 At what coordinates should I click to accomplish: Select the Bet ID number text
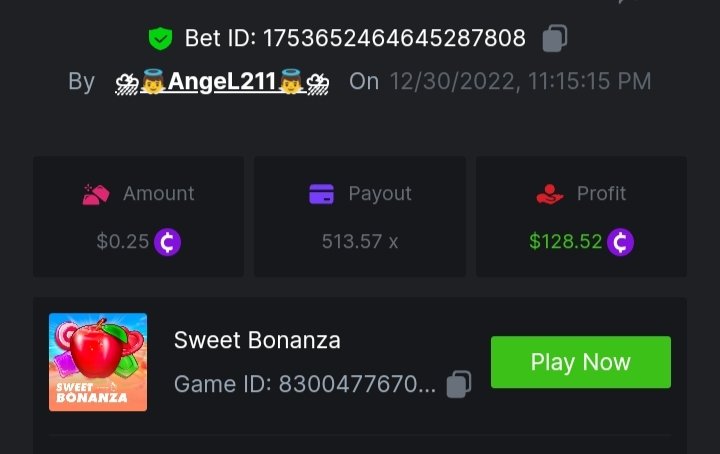click(x=394, y=39)
